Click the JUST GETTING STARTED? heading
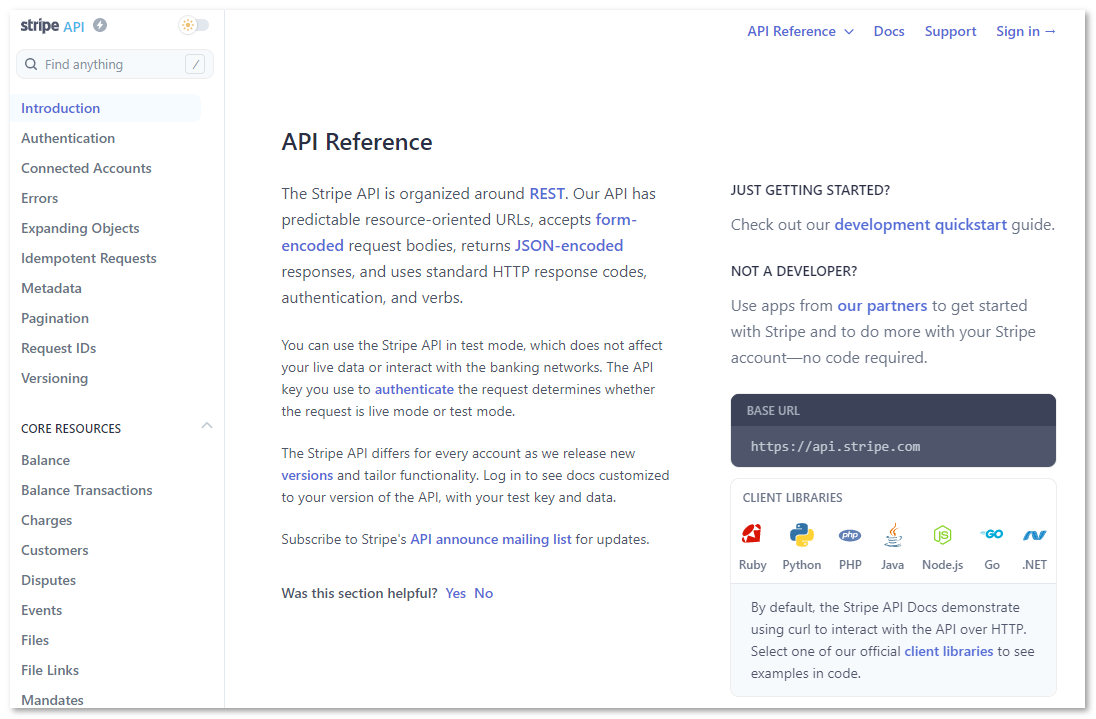The height and width of the screenshot is (719, 1096). [810, 190]
